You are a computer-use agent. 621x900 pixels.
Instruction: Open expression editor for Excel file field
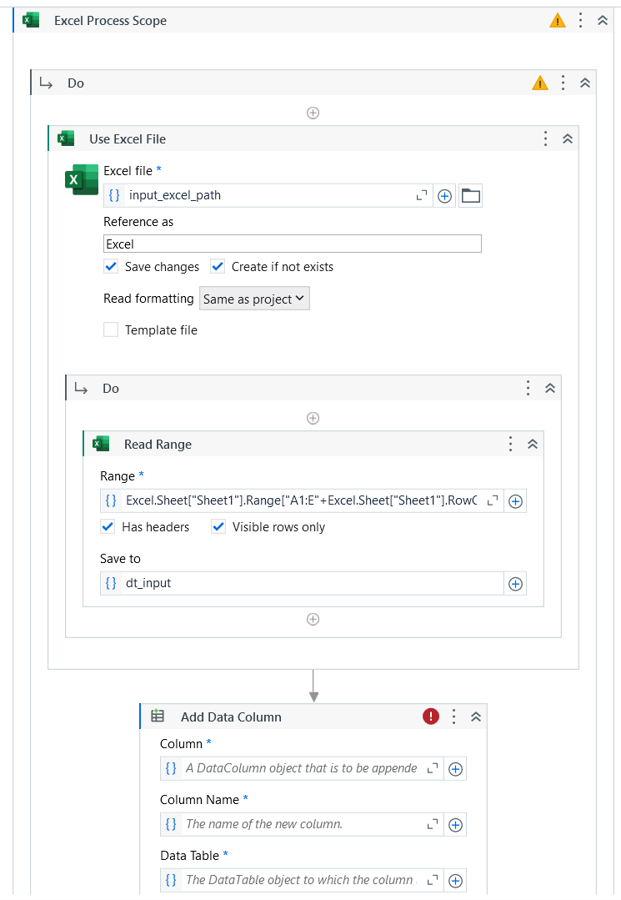422,196
